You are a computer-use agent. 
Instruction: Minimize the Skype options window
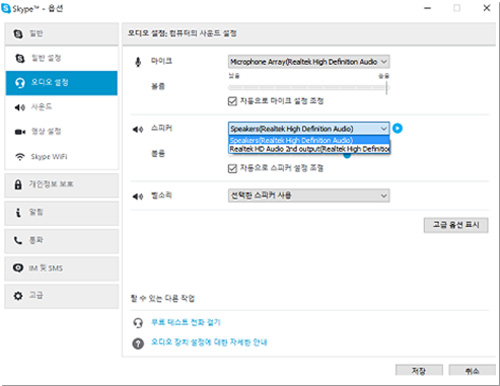click(428, 8)
